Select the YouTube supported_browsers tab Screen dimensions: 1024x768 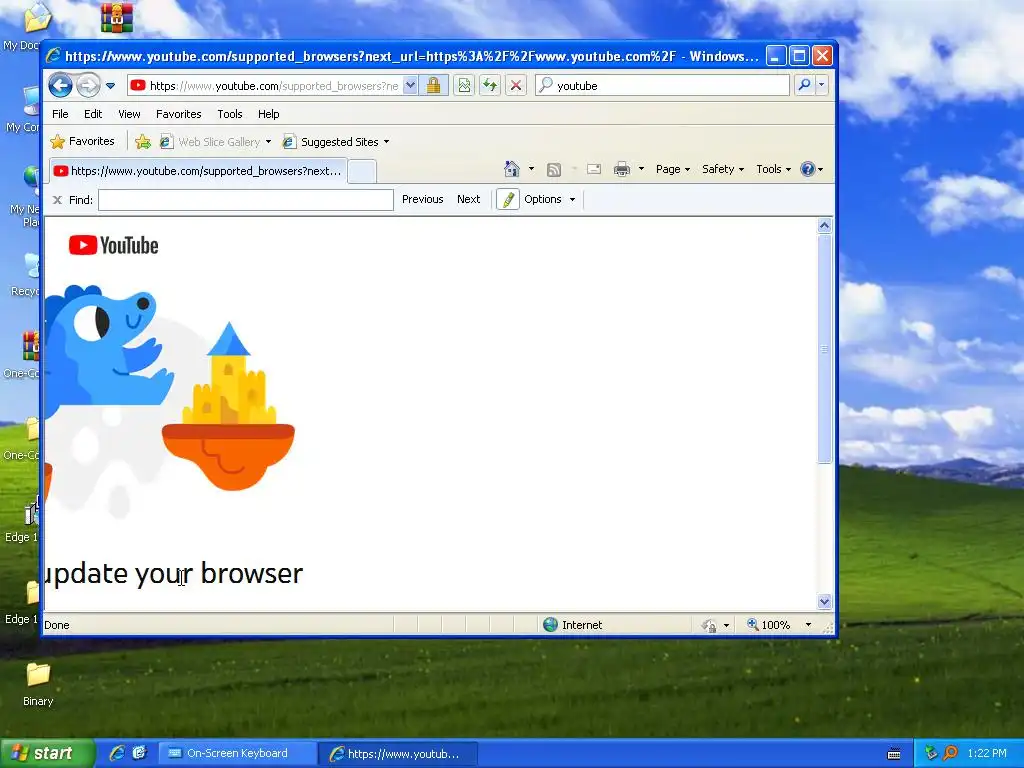tap(198, 171)
